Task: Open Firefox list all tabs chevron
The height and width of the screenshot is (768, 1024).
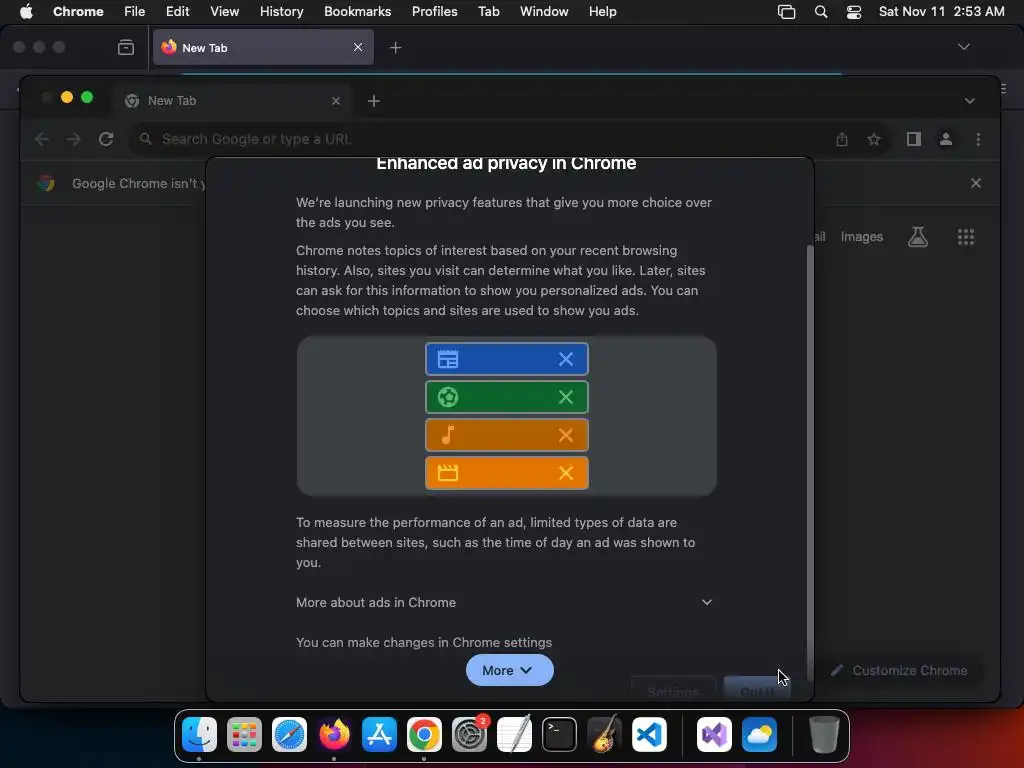Action: tap(963, 47)
